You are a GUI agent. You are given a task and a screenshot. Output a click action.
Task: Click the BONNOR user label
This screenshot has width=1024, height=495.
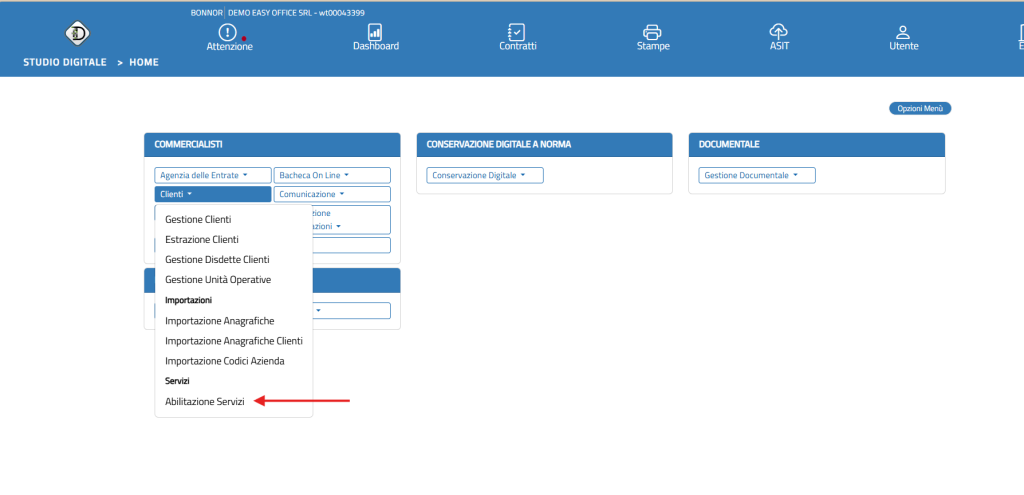206,12
